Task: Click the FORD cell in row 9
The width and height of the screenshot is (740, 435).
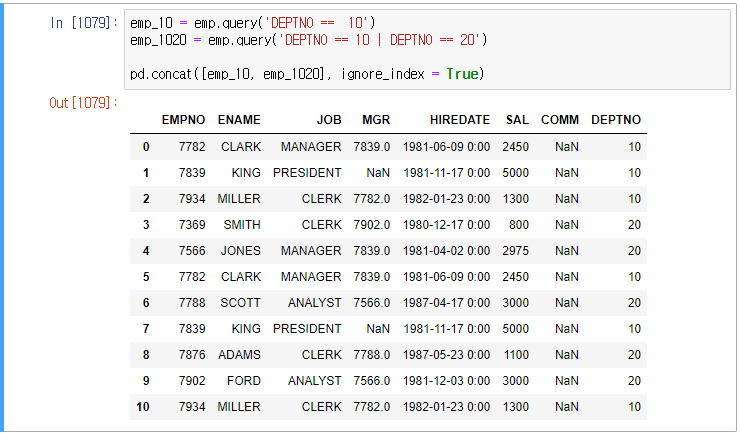Action: point(244,380)
